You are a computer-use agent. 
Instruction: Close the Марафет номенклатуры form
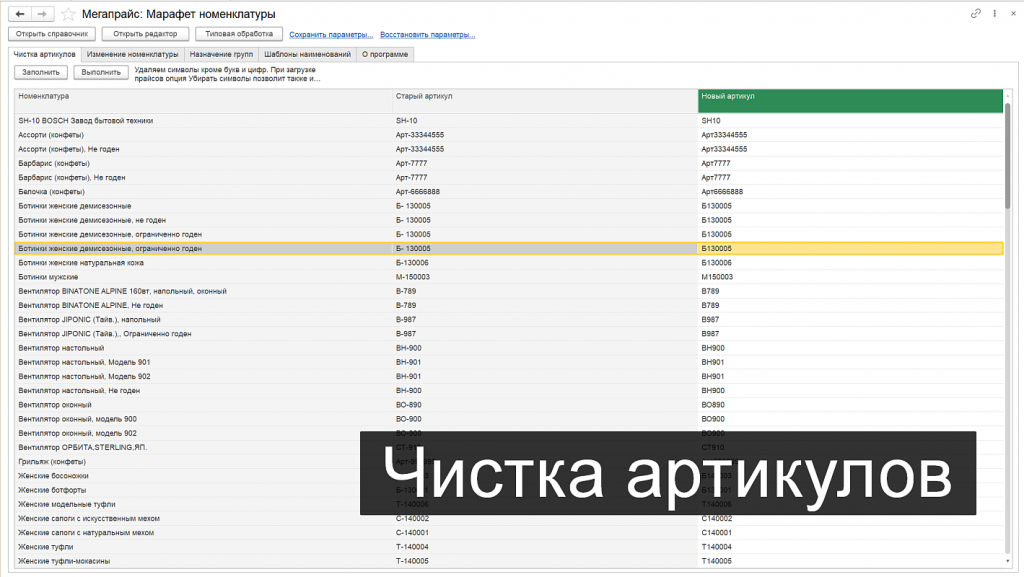pos(1013,13)
